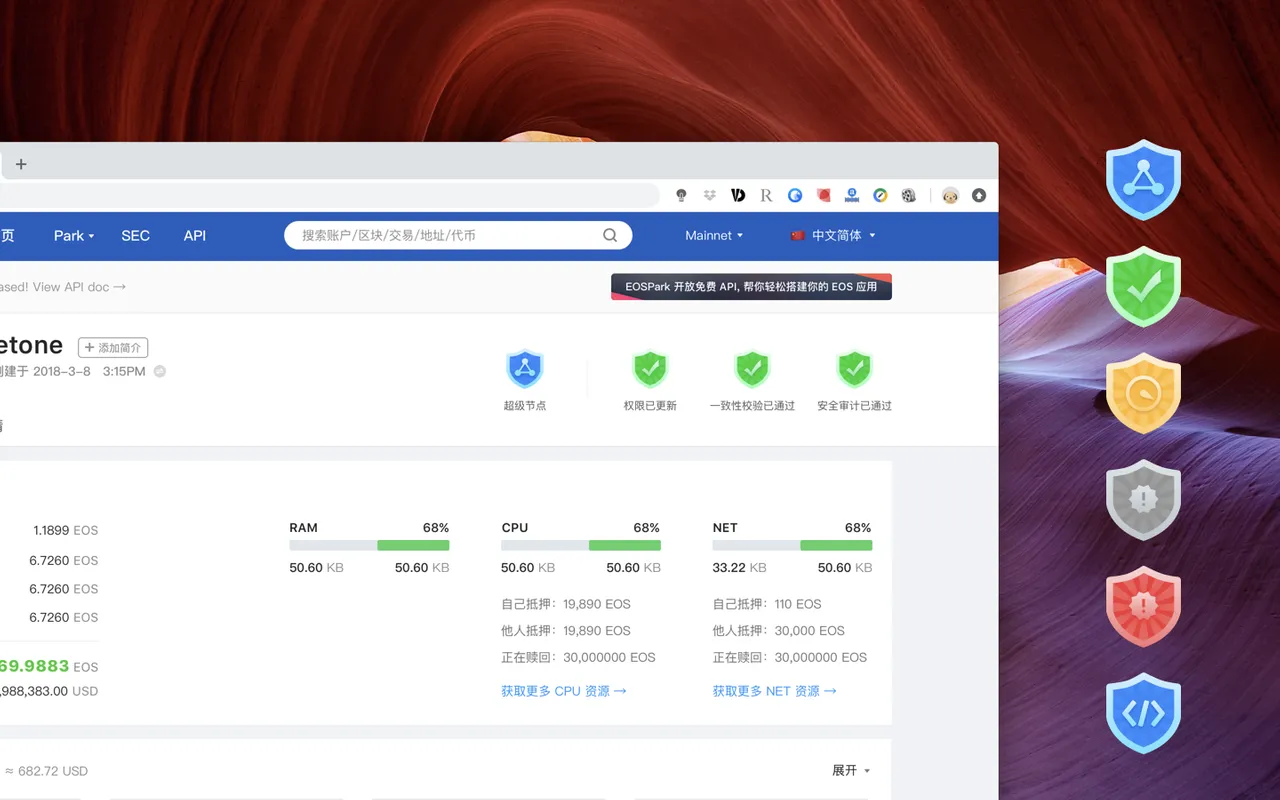Click the red square extension icon

824,196
